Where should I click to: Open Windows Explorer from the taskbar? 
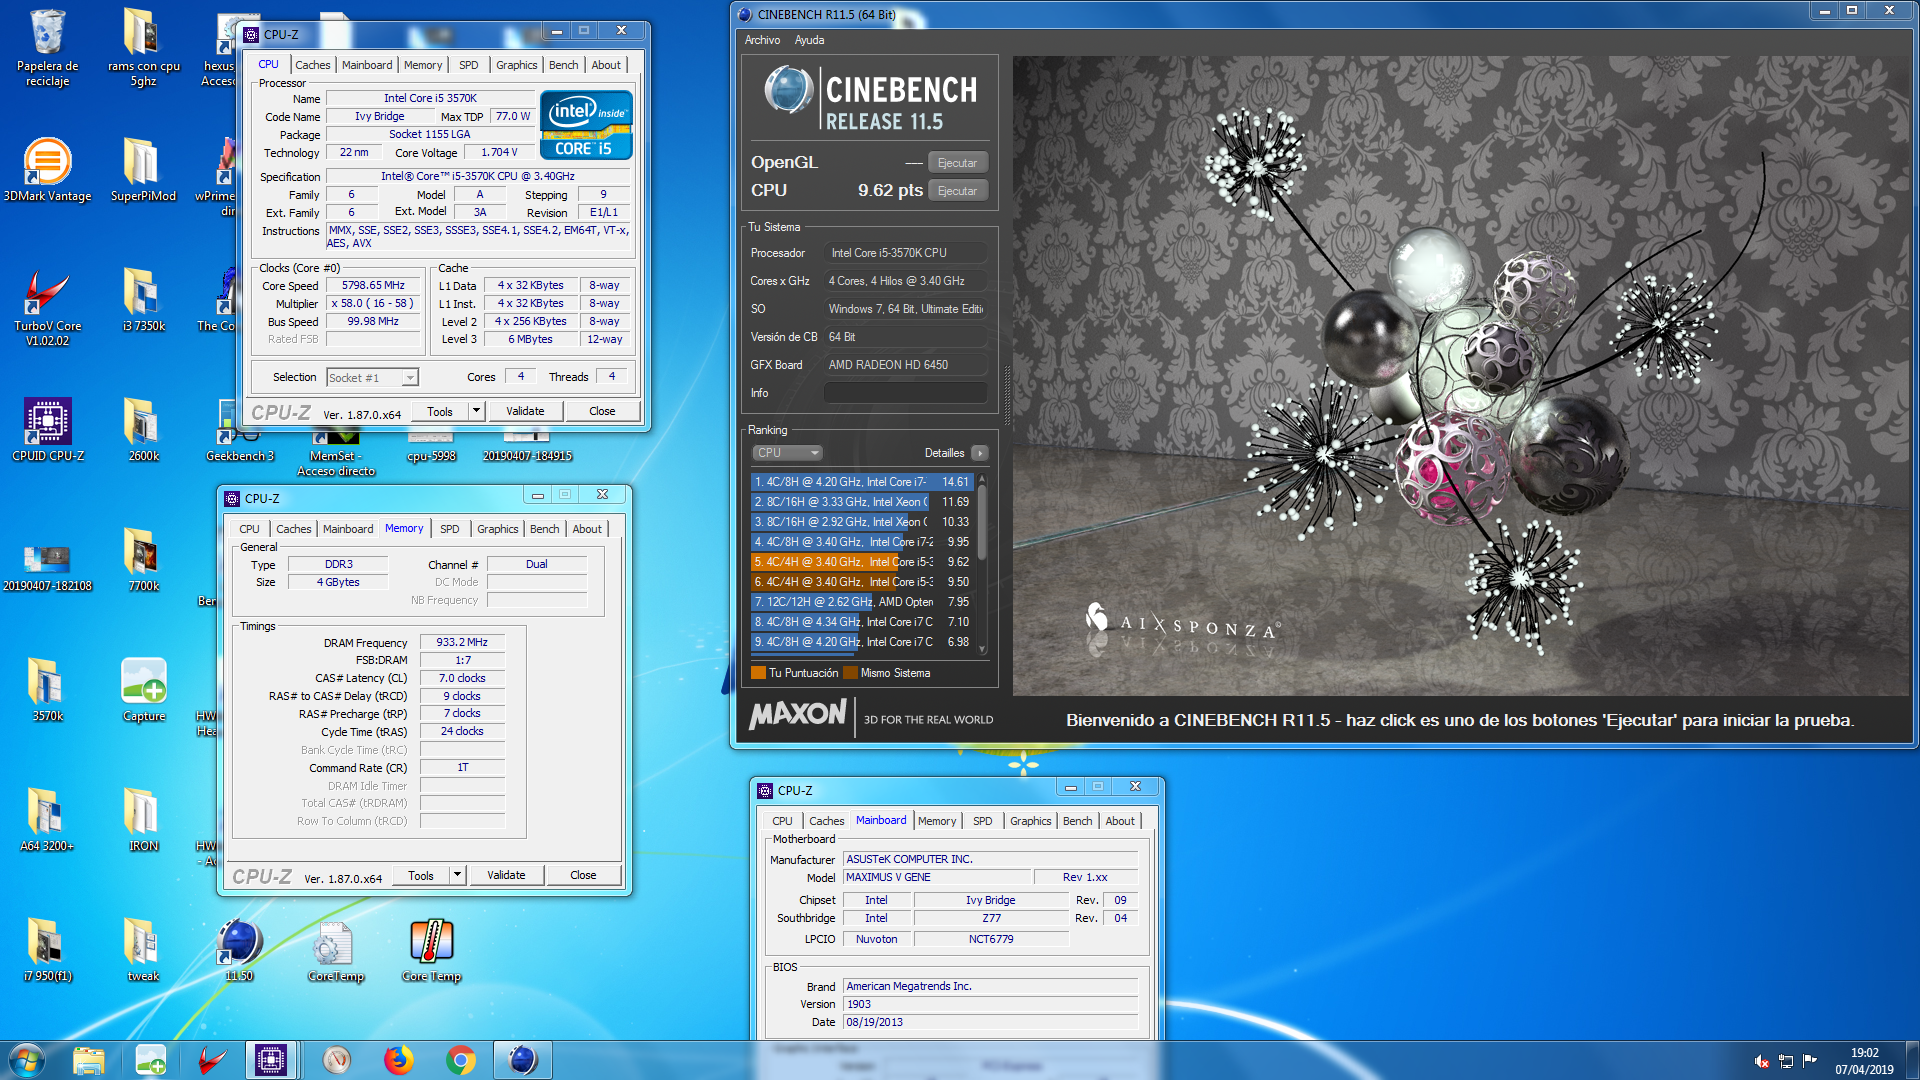pyautogui.click(x=88, y=1060)
